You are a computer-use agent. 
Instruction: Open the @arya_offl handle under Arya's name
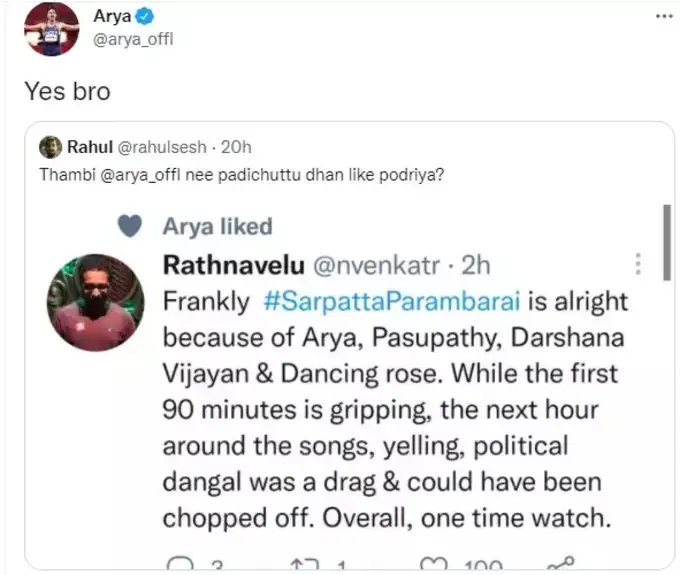(x=132, y=39)
